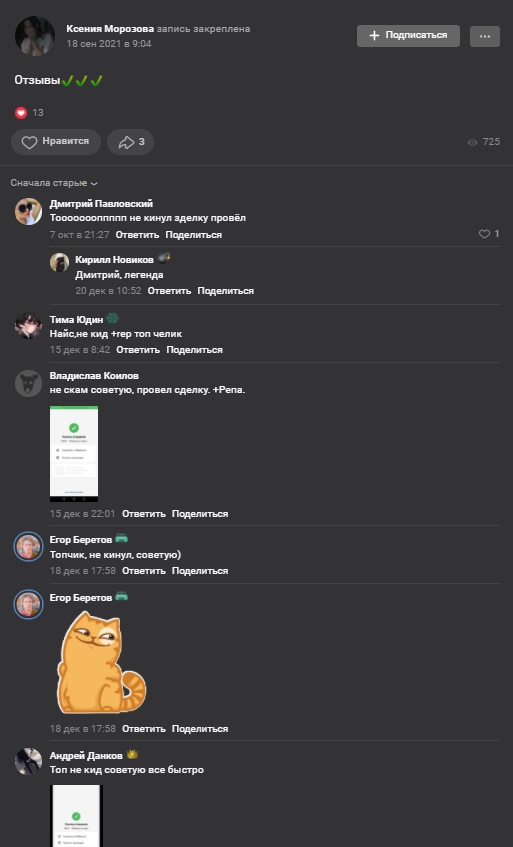The height and width of the screenshot is (847, 513).
Task: Open the cat sticker from Егор Беретов
Action: pos(101,662)
